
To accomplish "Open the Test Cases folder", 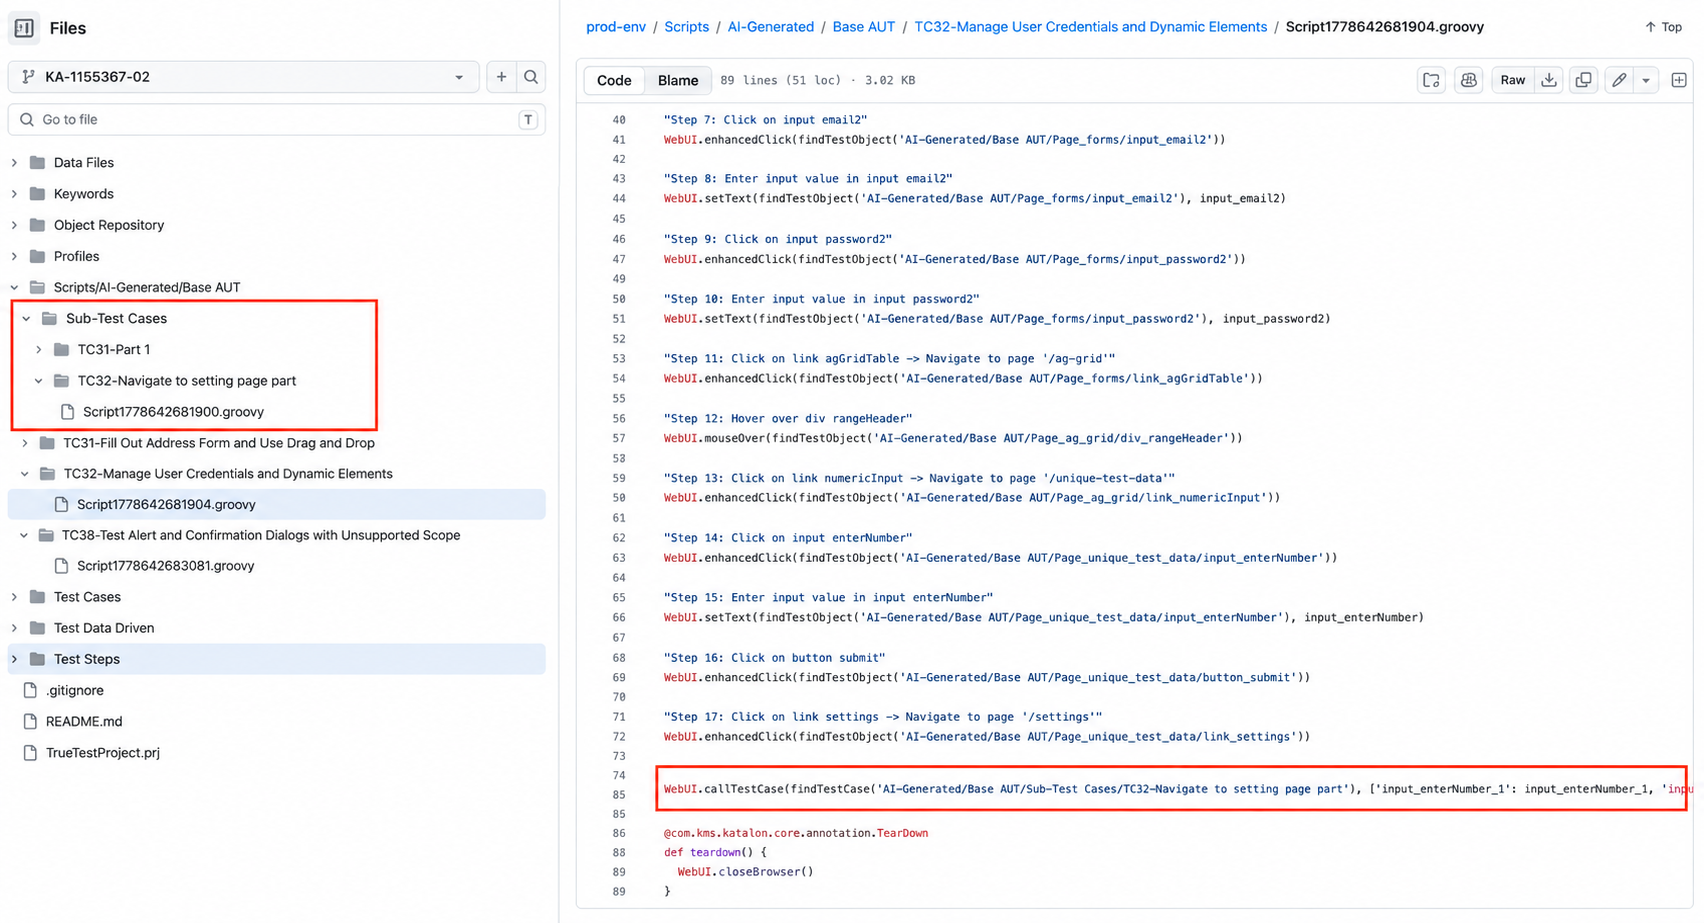I will coord(87,597).
